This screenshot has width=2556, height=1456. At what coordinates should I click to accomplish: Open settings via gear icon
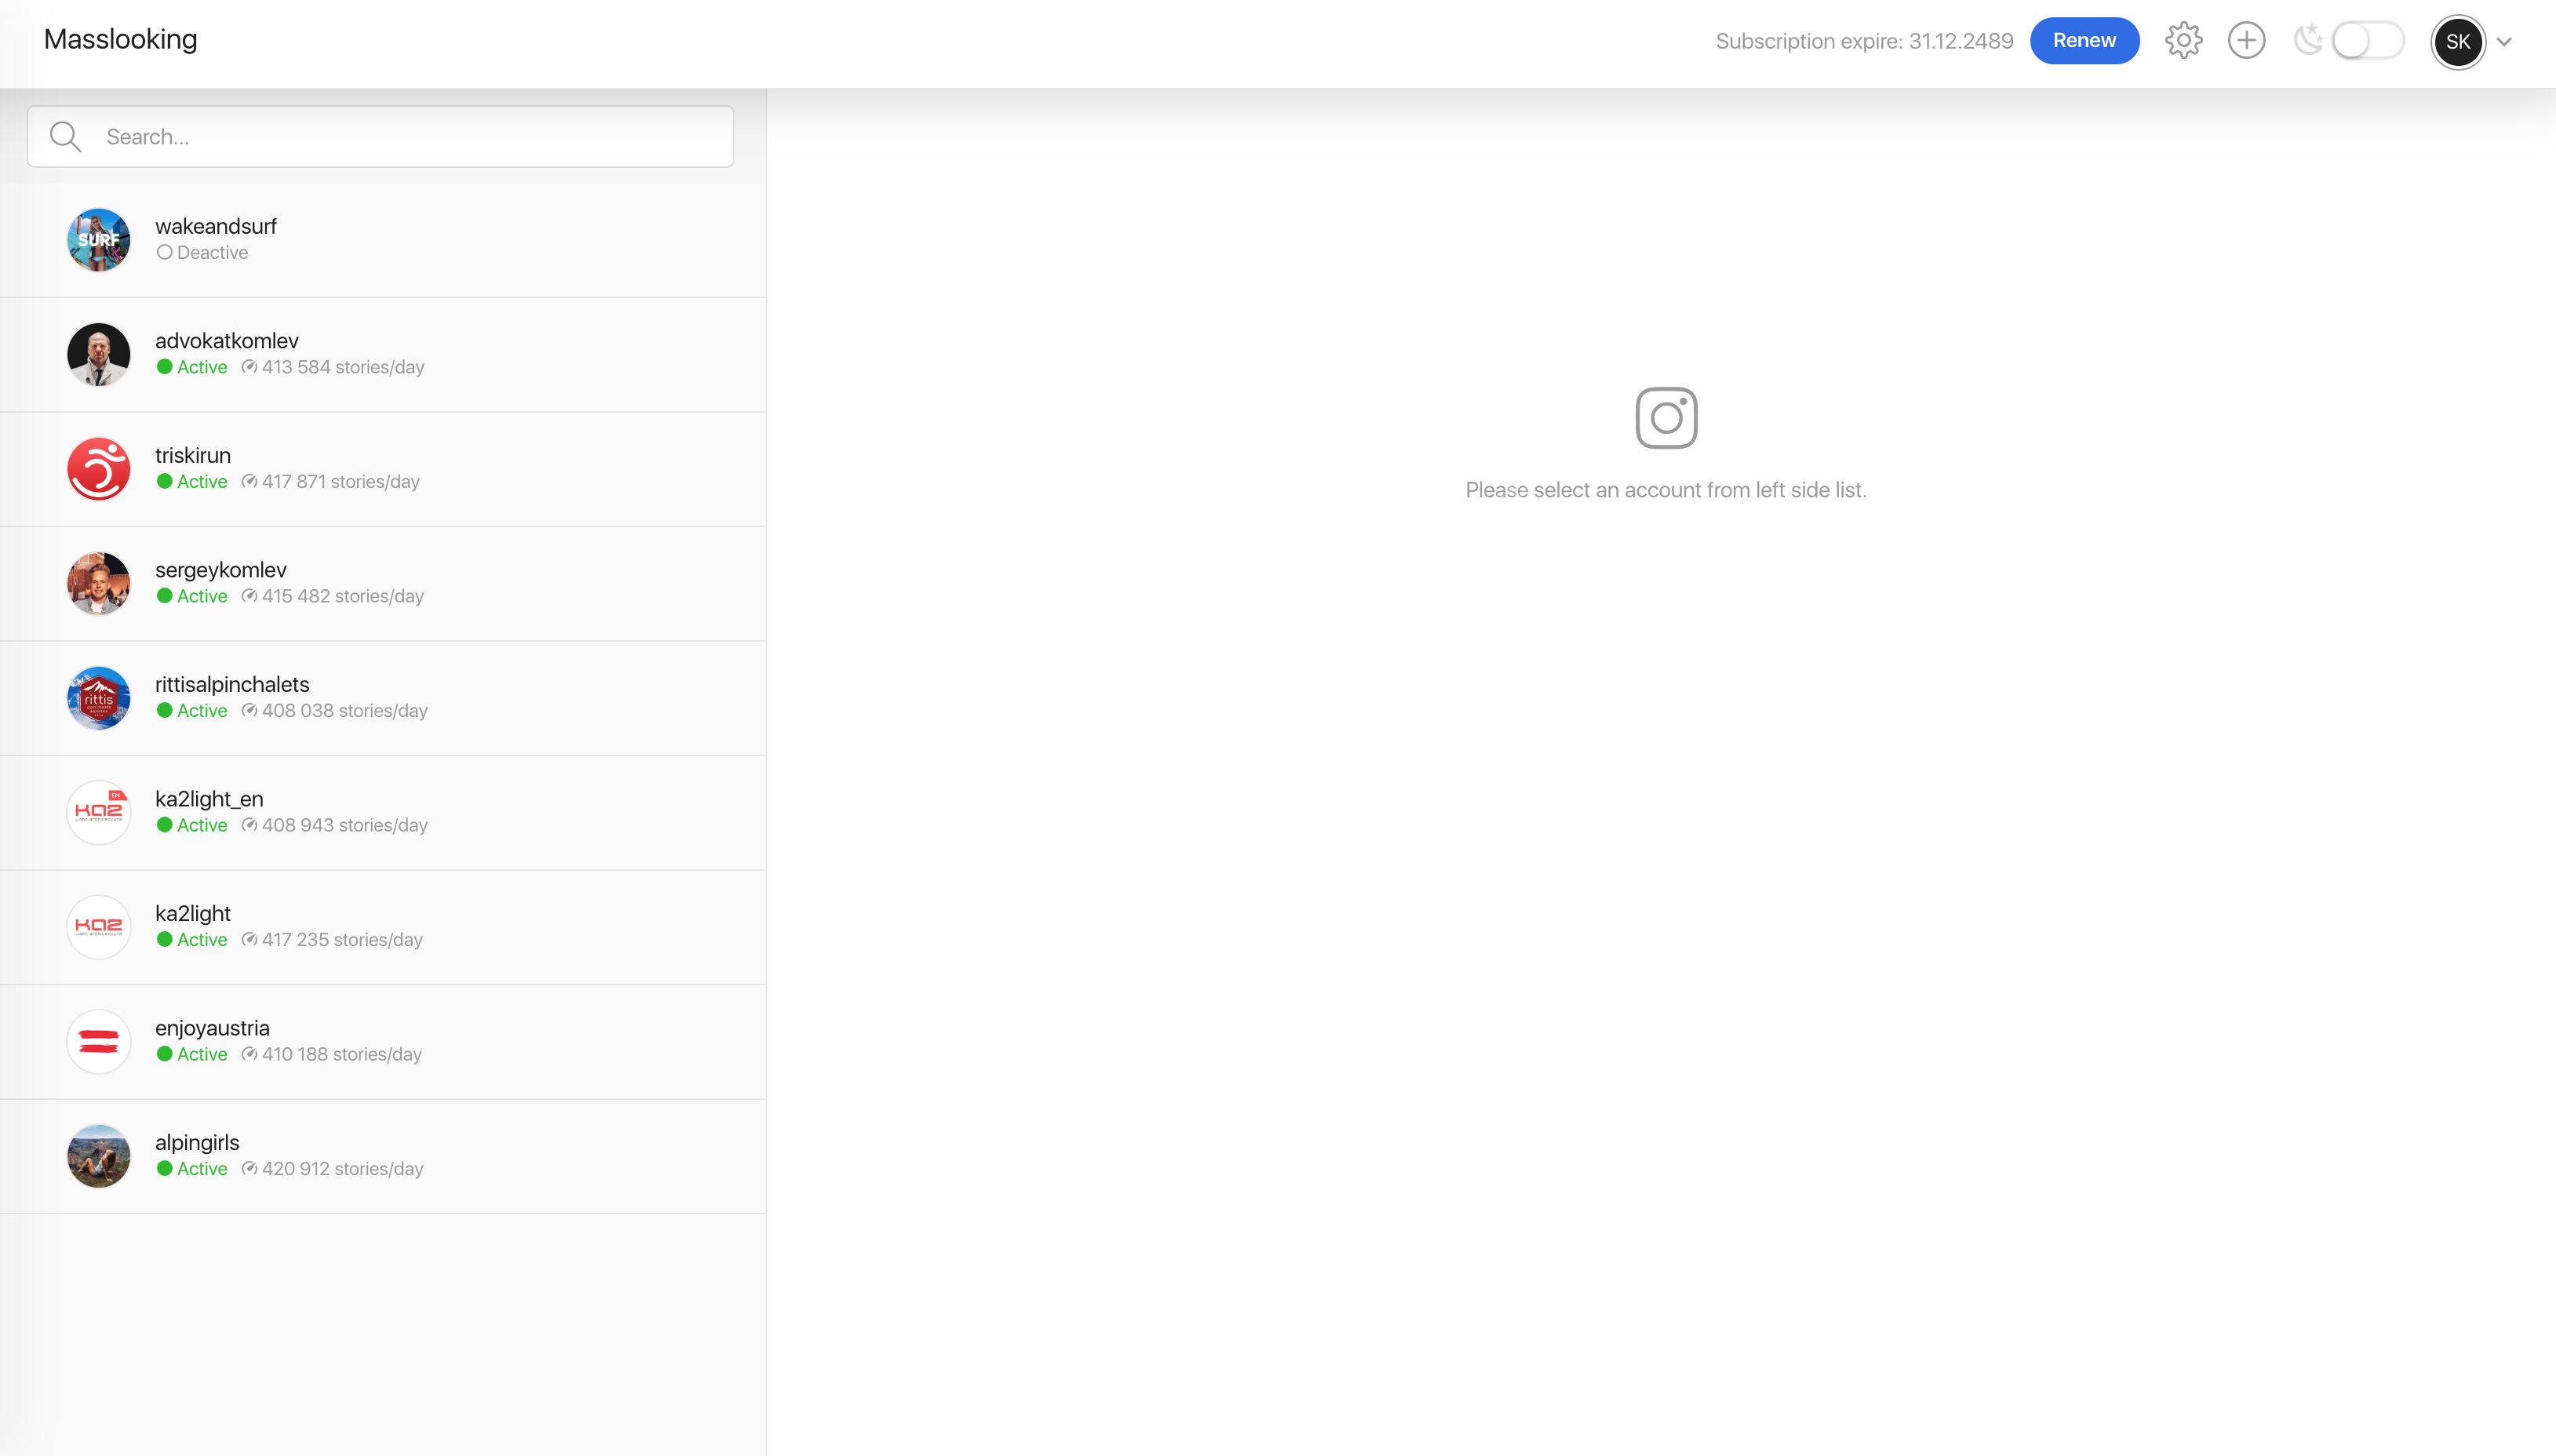click(x=2183, y=41)
